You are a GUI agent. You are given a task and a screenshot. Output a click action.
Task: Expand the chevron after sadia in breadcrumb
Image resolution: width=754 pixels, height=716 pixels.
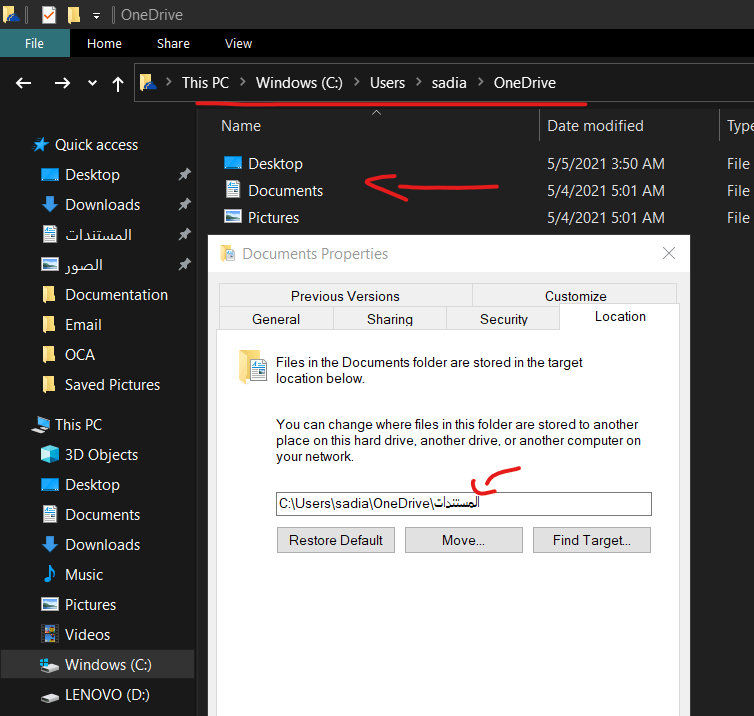[x=480, y=82]
